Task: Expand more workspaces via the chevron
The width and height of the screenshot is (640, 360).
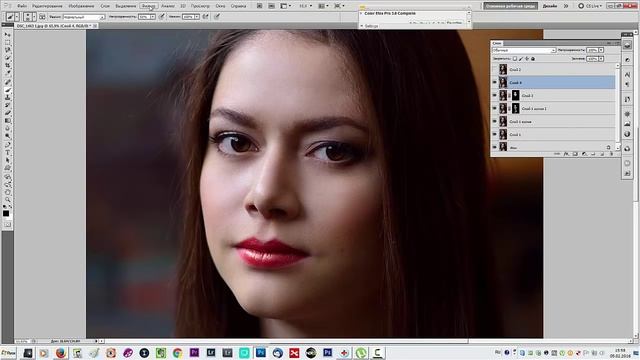Action: pyautogui.click(x=566, y=6)
